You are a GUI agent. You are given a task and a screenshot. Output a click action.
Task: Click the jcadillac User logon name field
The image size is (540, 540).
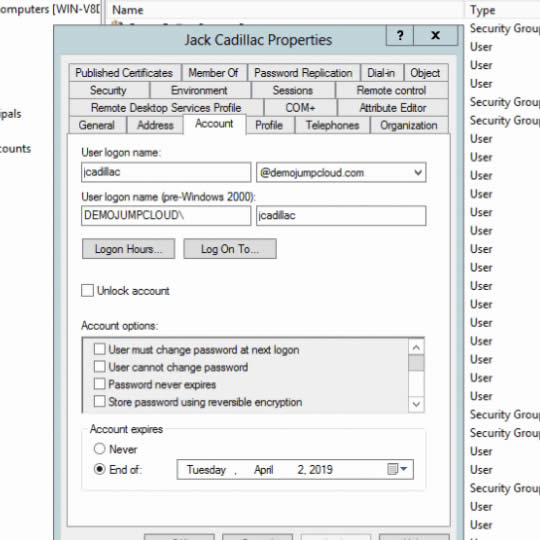pos(166,172)
